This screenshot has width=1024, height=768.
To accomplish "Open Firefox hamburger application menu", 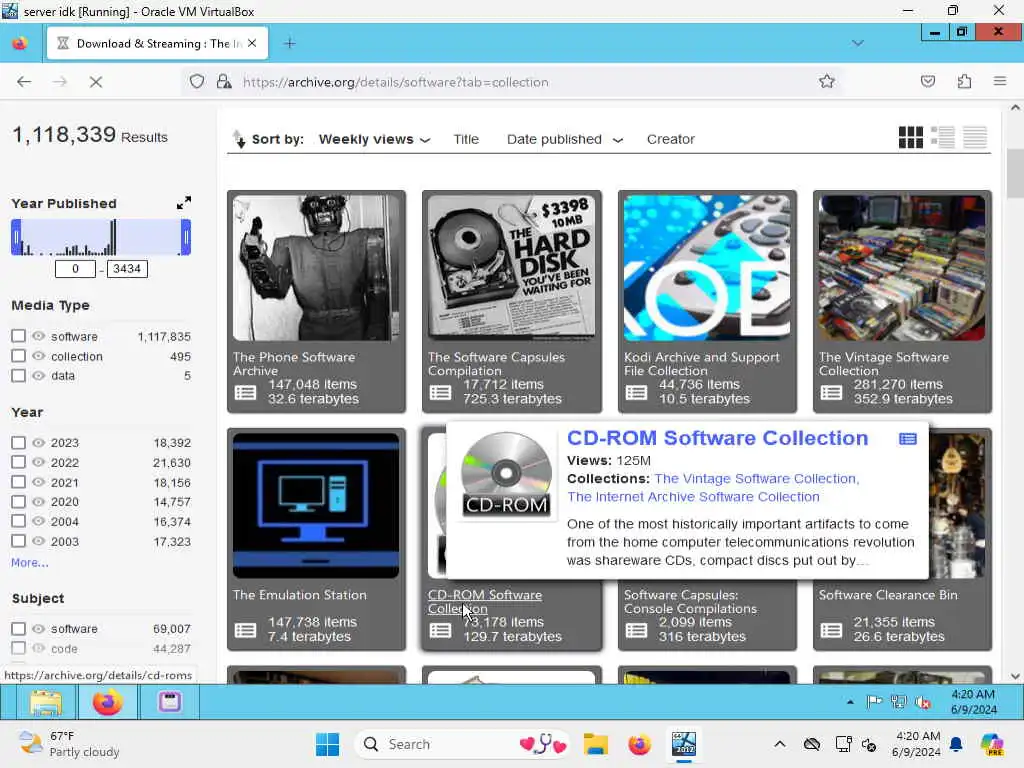I will pyautogui.click(x=1000, y=82).
